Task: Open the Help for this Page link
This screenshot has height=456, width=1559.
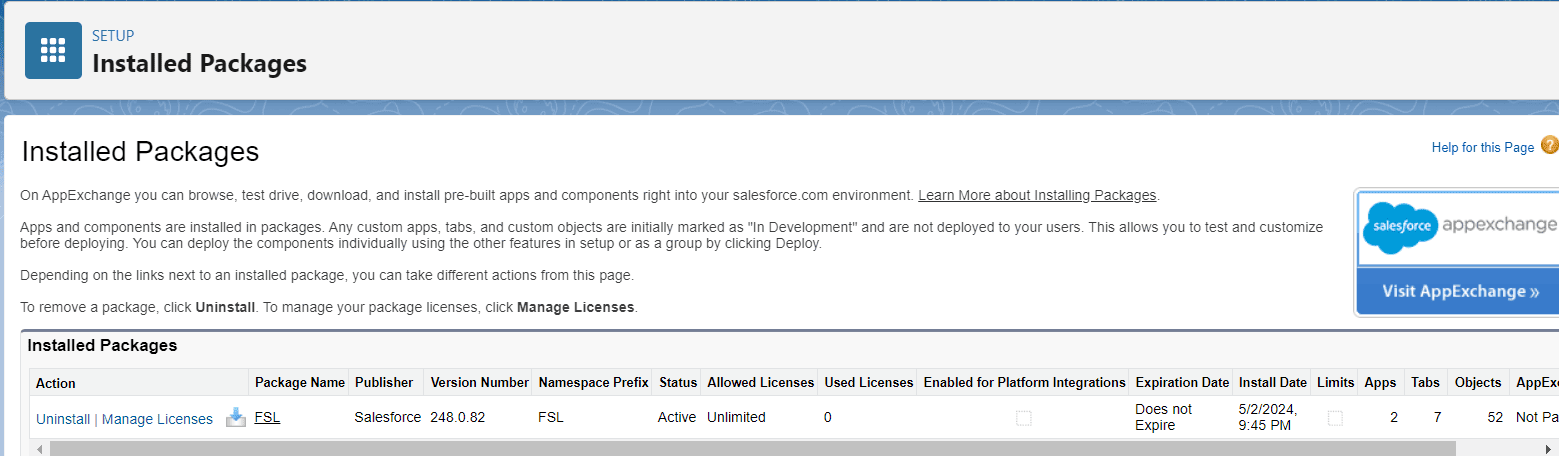Action: click(x=1482, y=147)
